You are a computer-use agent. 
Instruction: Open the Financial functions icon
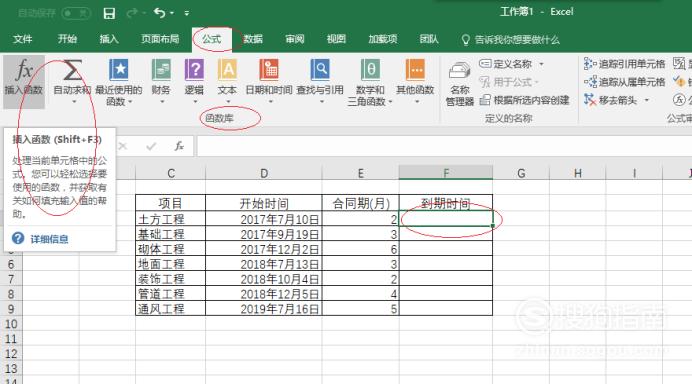click(161, 70)
